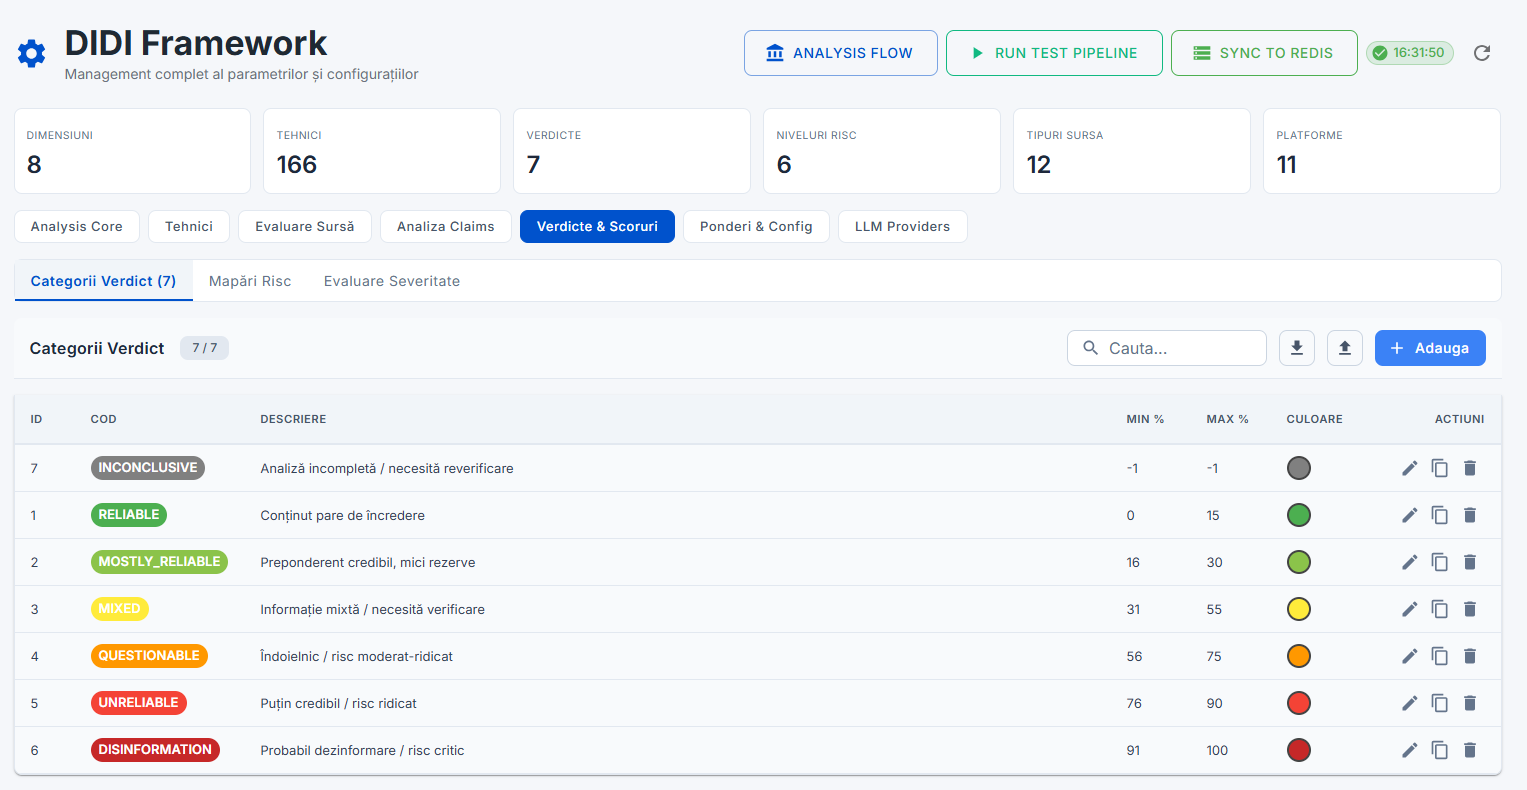Open the DIMENSIUNI stat card

(132, 151)
